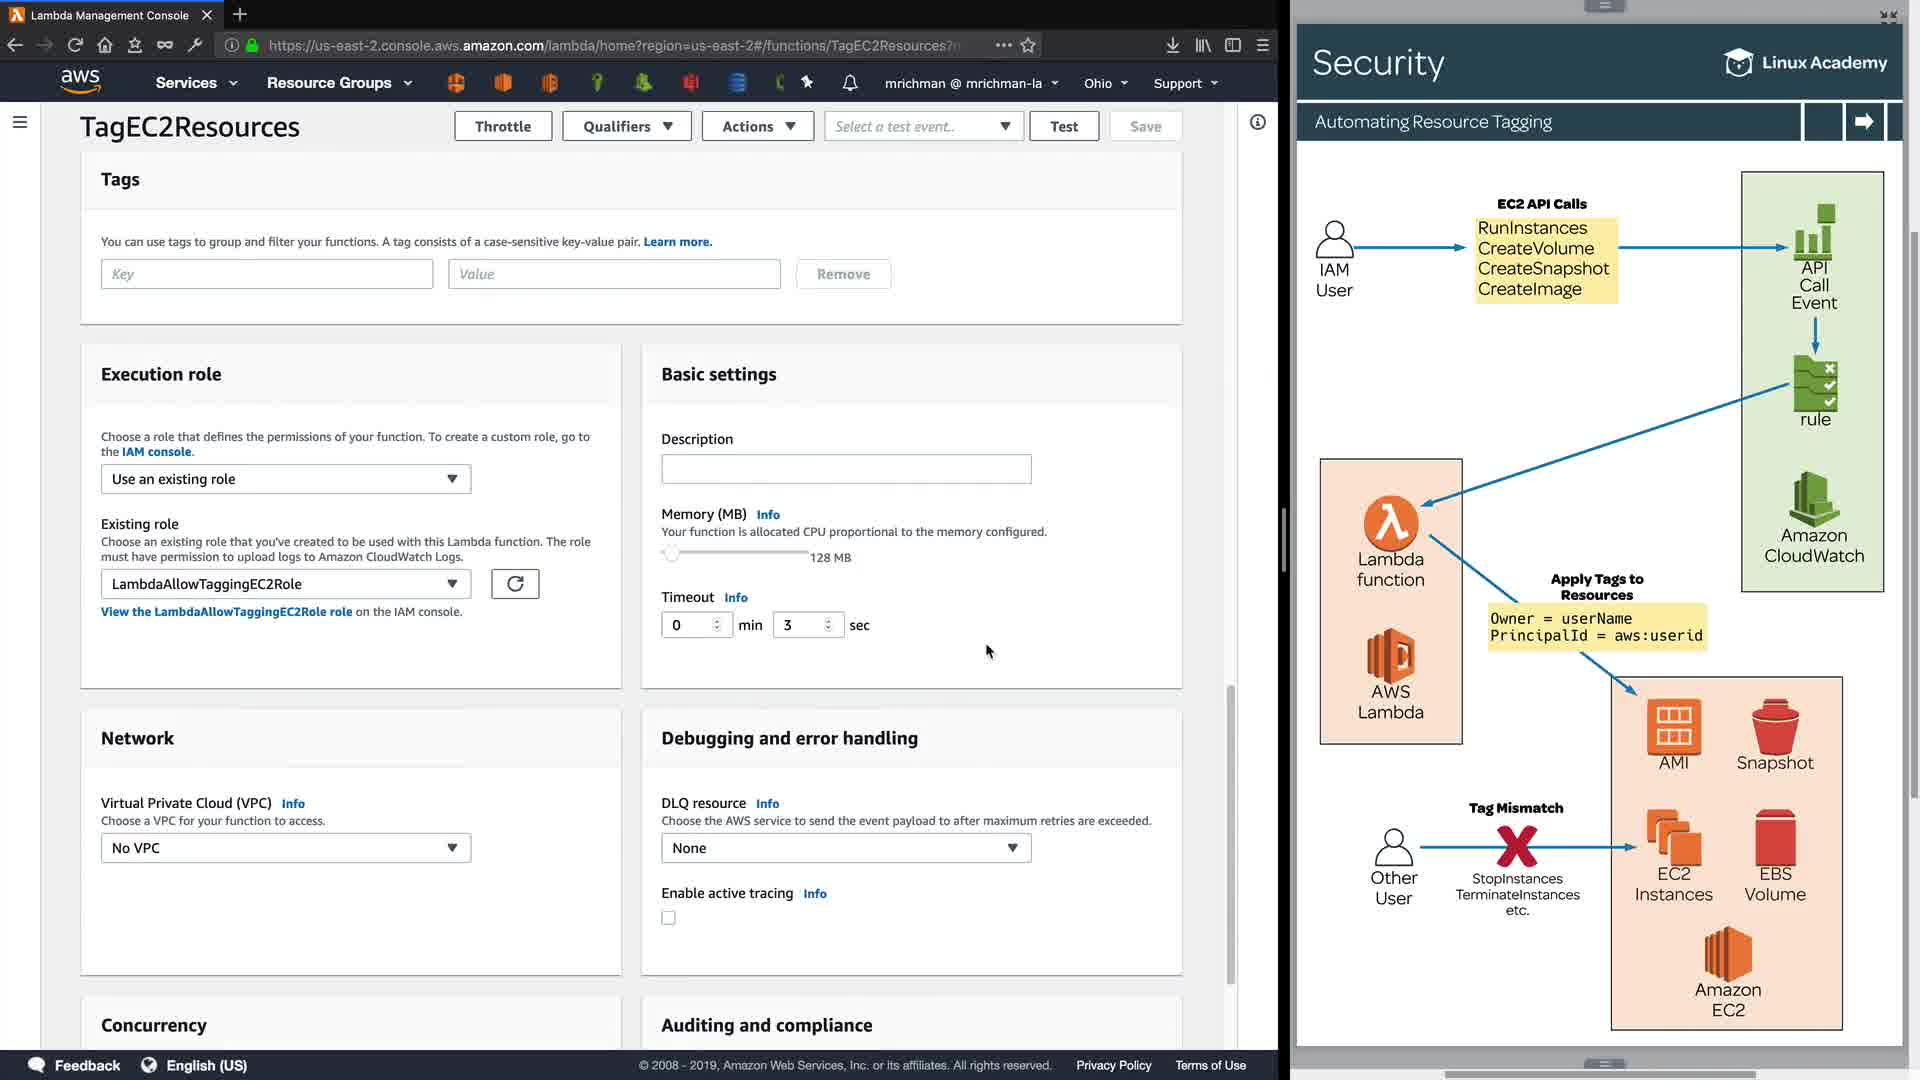Viewport: 1920px width, 1080px height.
Task: Click the Test button
Action: pyautogui.click(x=1064, y=126)
